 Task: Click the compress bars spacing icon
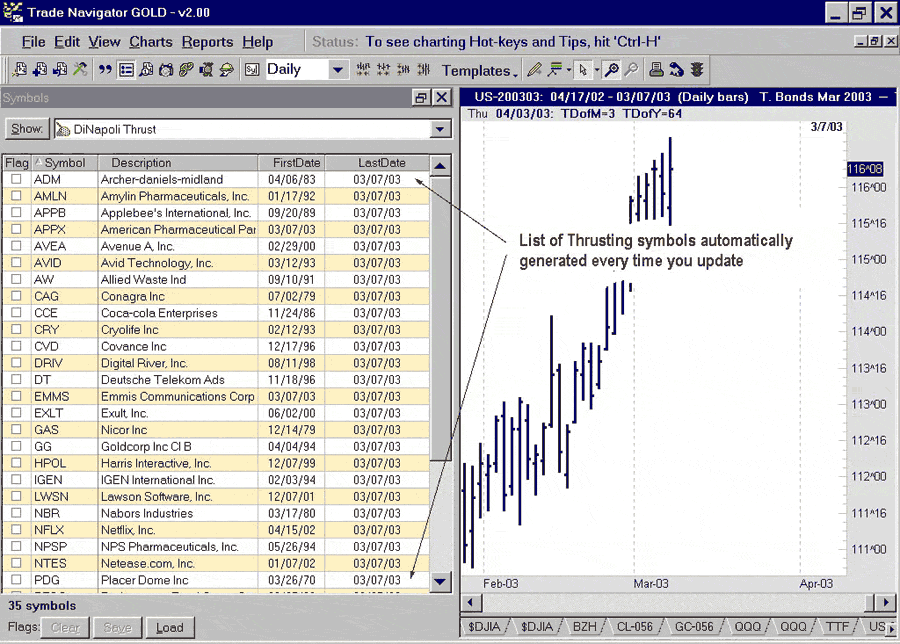(x=363, y=70)
